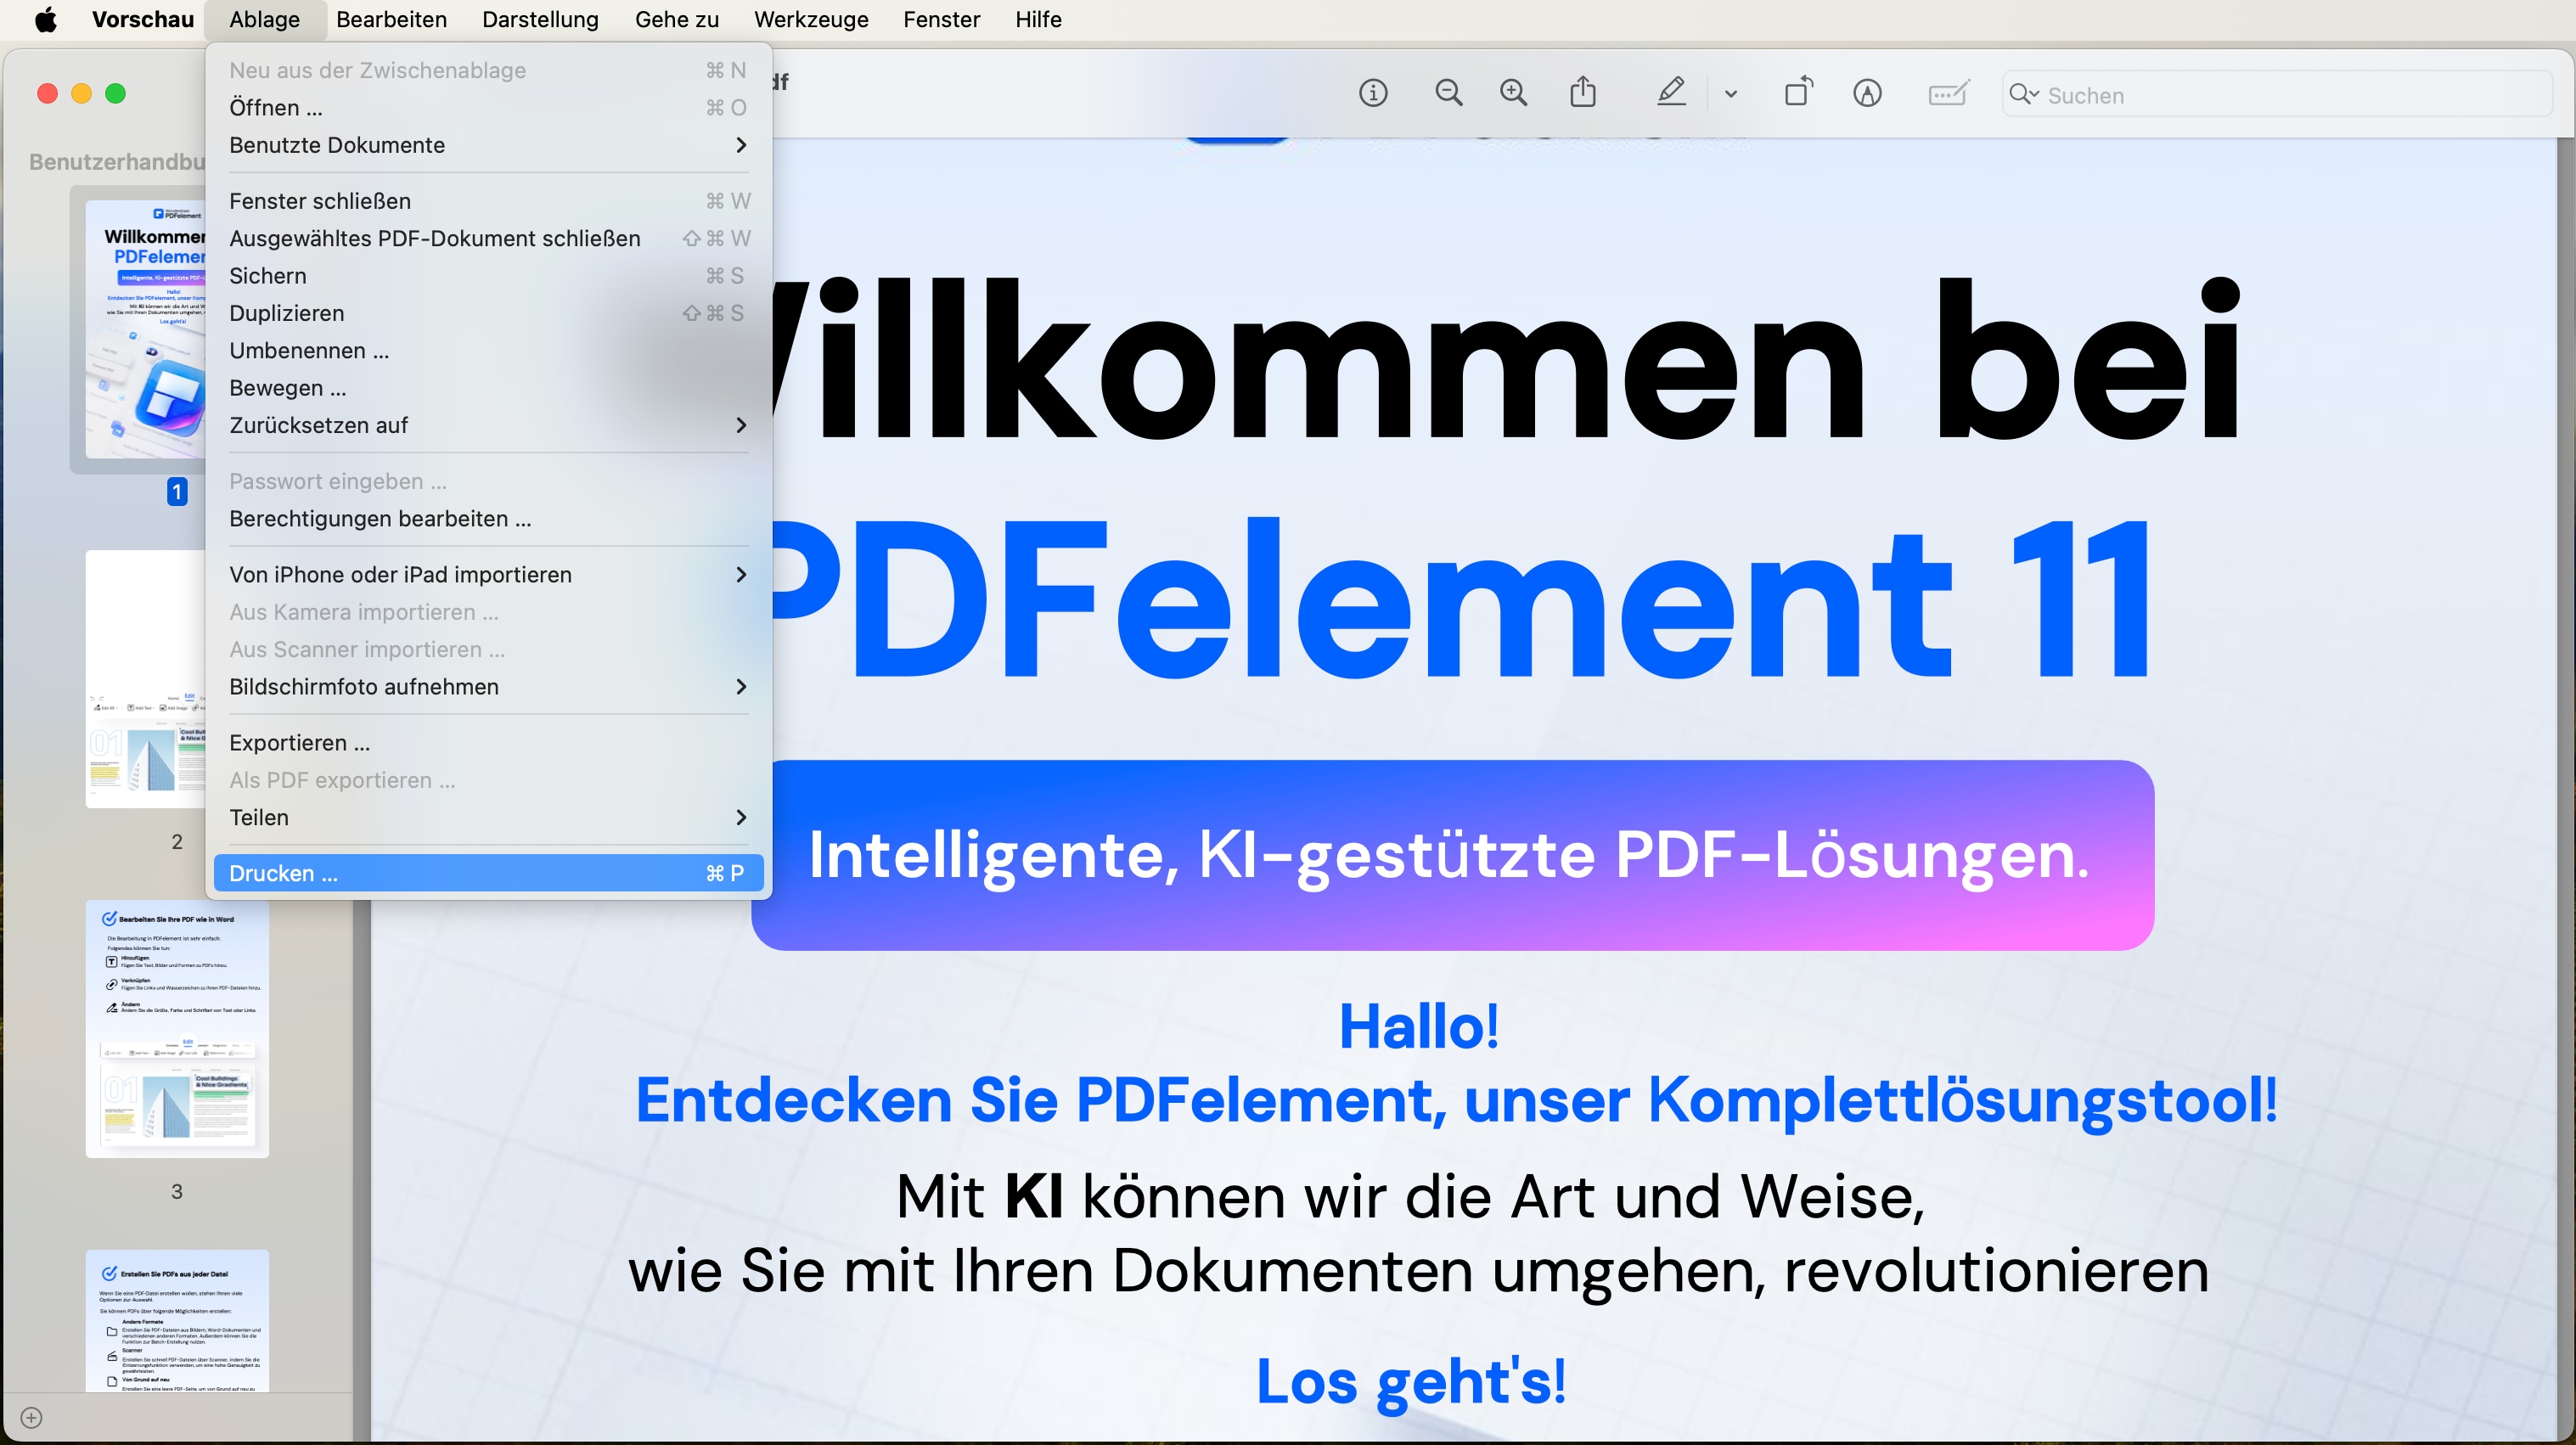Click the form filling toolbar icon

pos(1949,94)
